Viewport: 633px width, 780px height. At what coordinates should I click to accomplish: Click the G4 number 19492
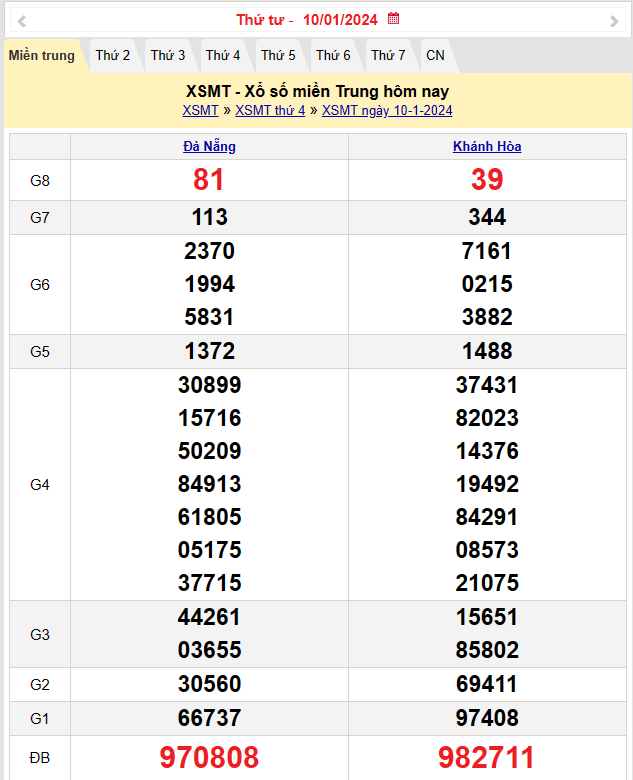(487, 485)
